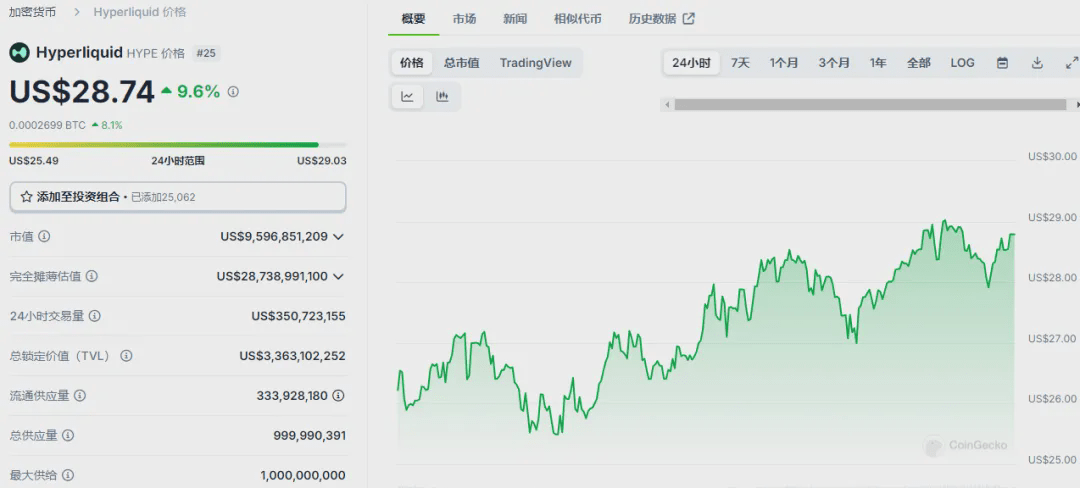This screenshot has height=488, width=1080.
Task: Select the line chart view icon
Action: [x=408, y=96]
